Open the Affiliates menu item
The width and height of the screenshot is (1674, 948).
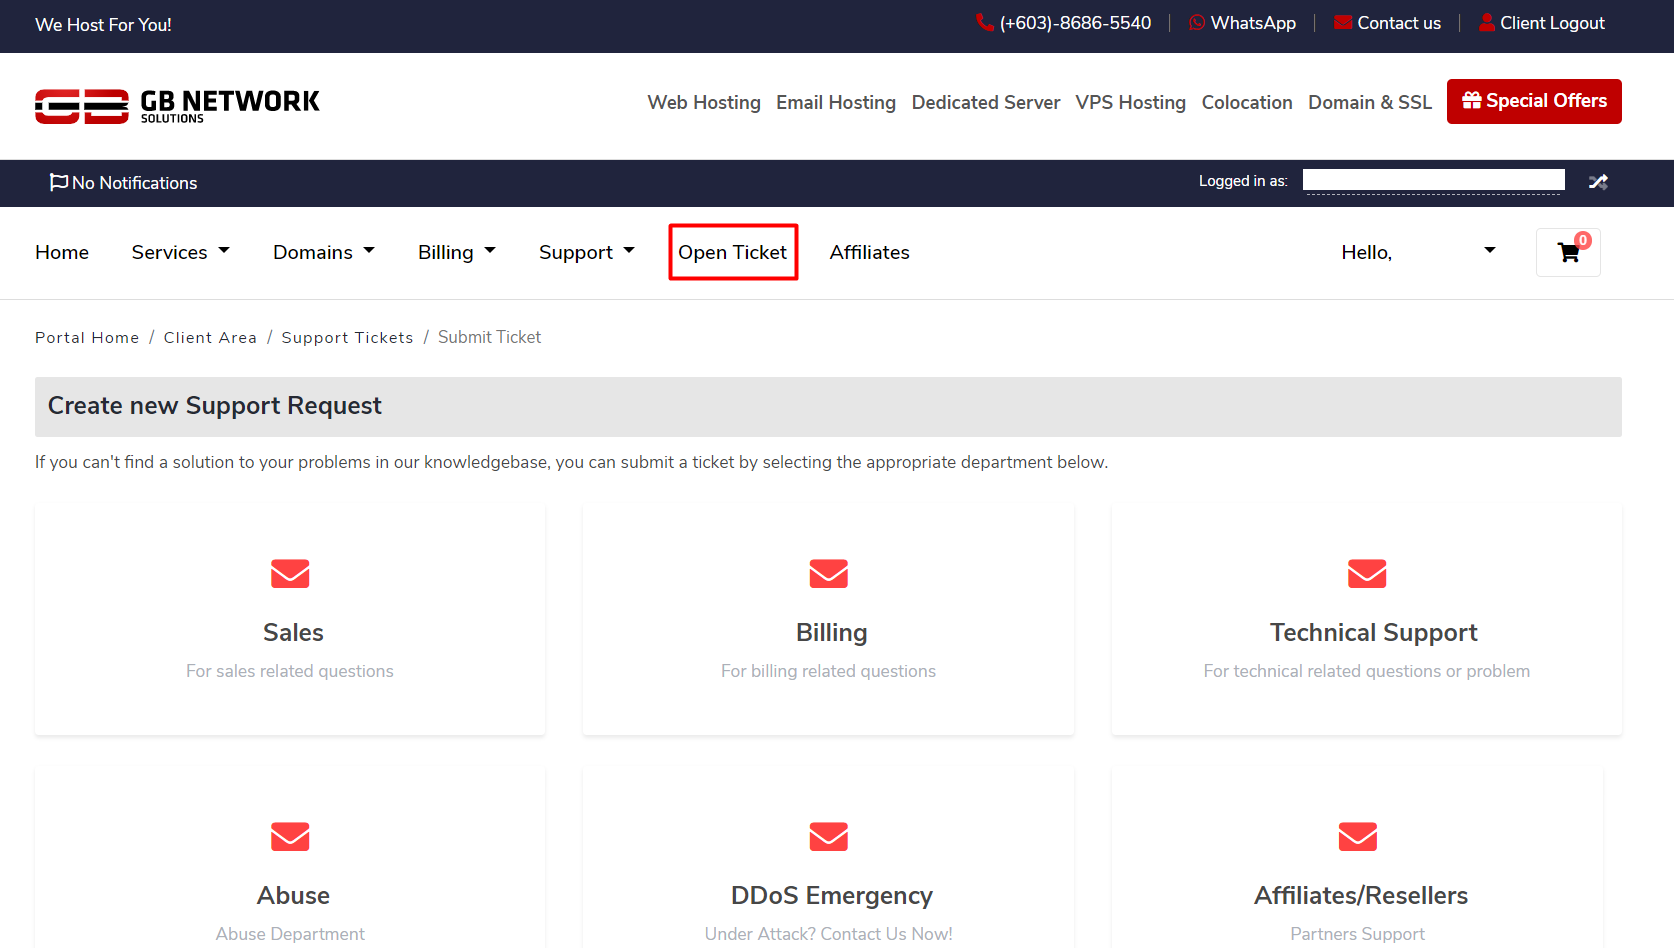[869, 253]
